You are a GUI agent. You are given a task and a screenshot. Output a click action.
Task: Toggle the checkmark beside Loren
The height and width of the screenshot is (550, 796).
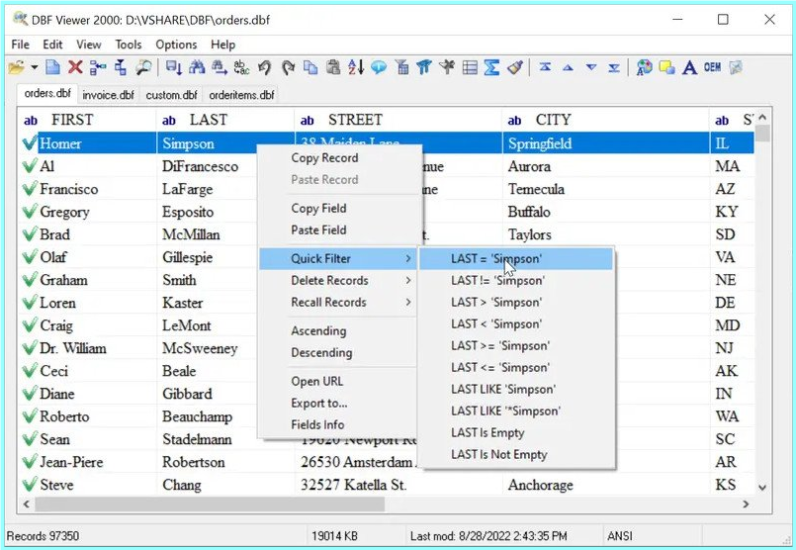click(x=30, y=303)
